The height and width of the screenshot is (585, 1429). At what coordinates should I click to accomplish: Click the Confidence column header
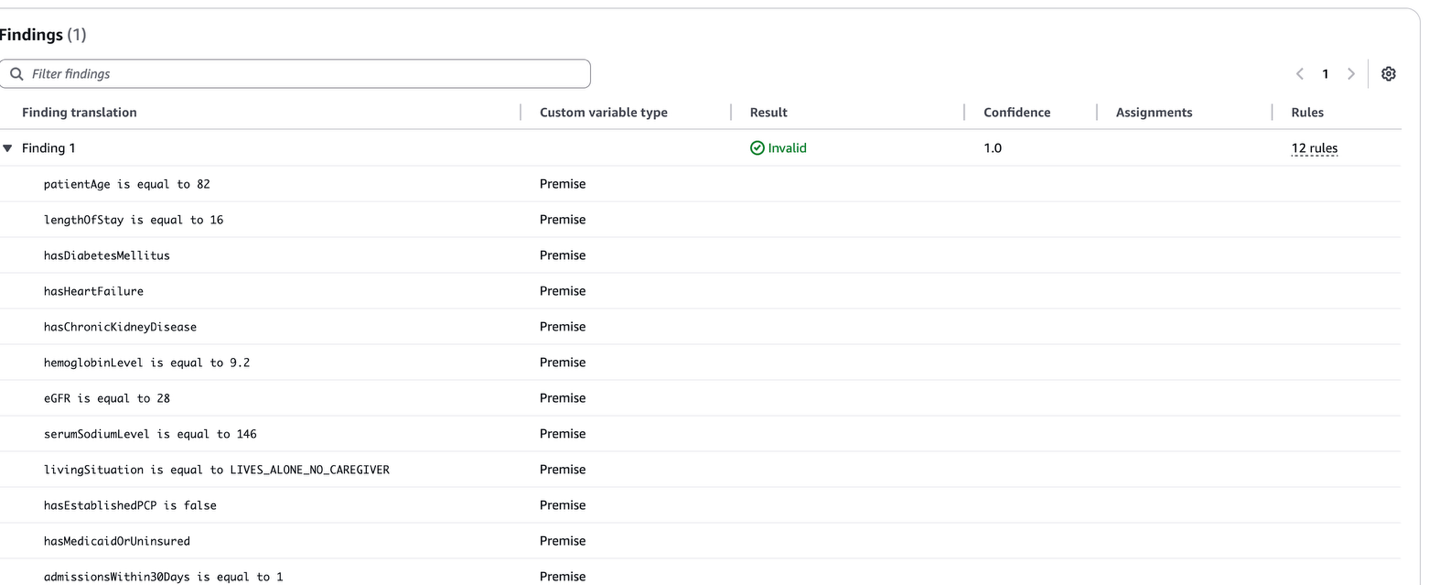(1016, 112)
